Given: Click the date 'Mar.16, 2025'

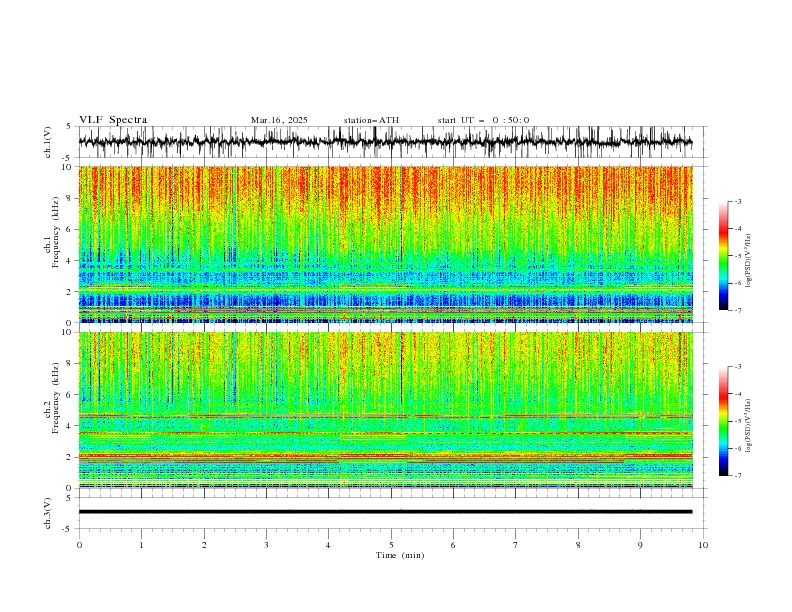Looking at the screenshot, I should pos(279,120).
